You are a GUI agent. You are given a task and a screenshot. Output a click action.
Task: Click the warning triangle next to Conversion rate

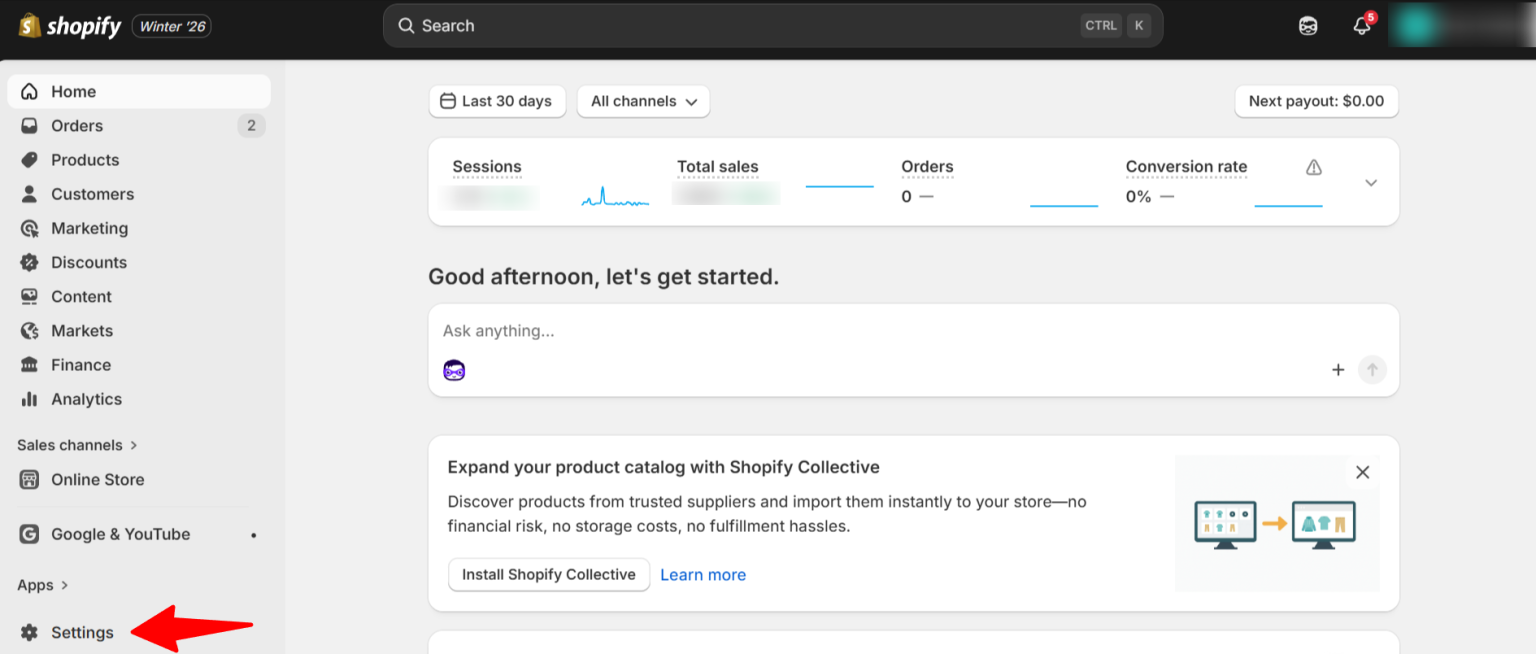[x=1314, y=167]
